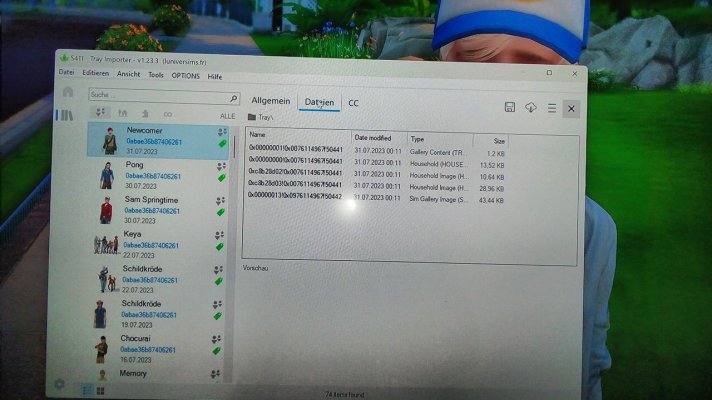Select the Sim Gallery Image file row
The width and height of the screenshot is (712, 400).
tap(376, 198)
